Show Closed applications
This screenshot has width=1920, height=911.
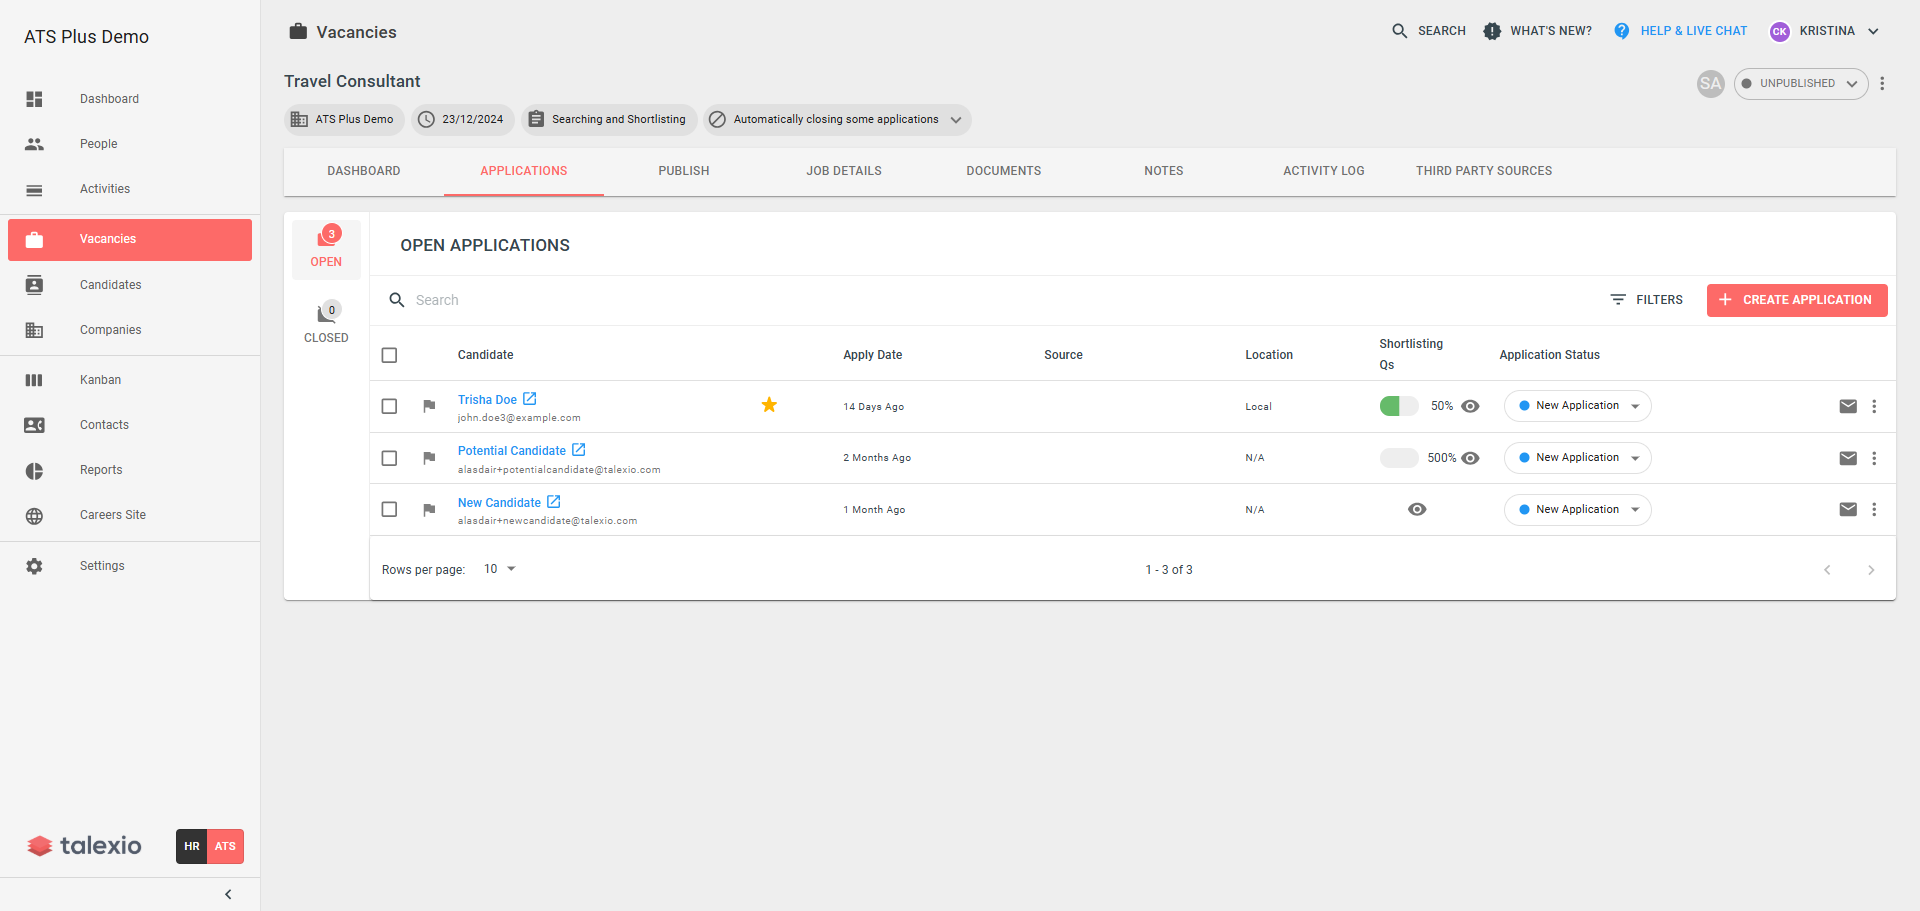click(326, 322)
